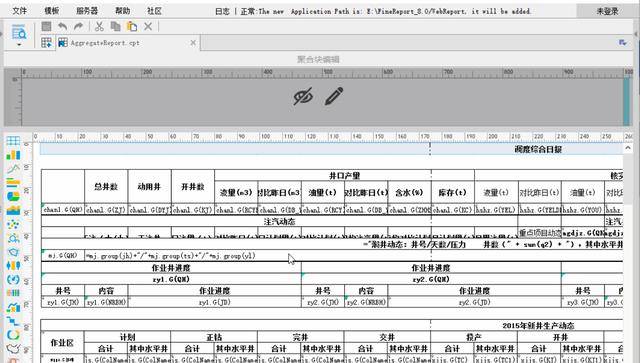Click the log message in title bar
The width and height of the screenshot is (640, 363).
[x=373, y=11]
